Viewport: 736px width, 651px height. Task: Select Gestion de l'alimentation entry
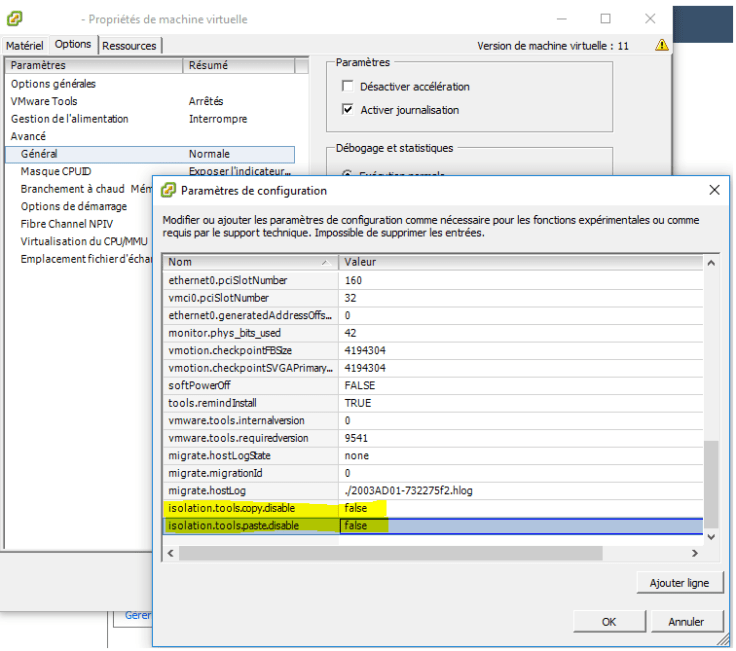pos(69,119)
